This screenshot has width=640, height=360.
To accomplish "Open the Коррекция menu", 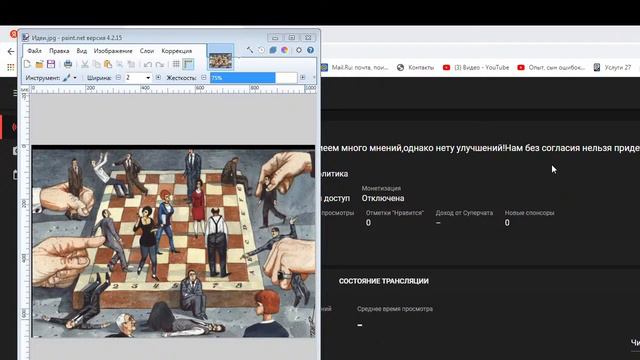I will pyautogui.click(x=177, y=51).
